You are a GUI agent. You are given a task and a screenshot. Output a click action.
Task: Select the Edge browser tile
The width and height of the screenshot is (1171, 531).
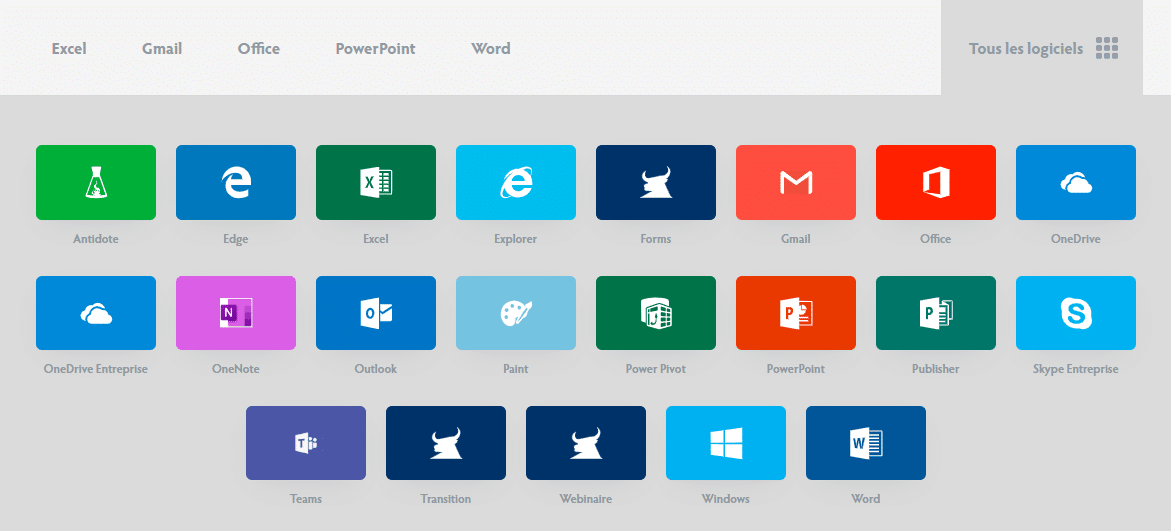(236, 182)
